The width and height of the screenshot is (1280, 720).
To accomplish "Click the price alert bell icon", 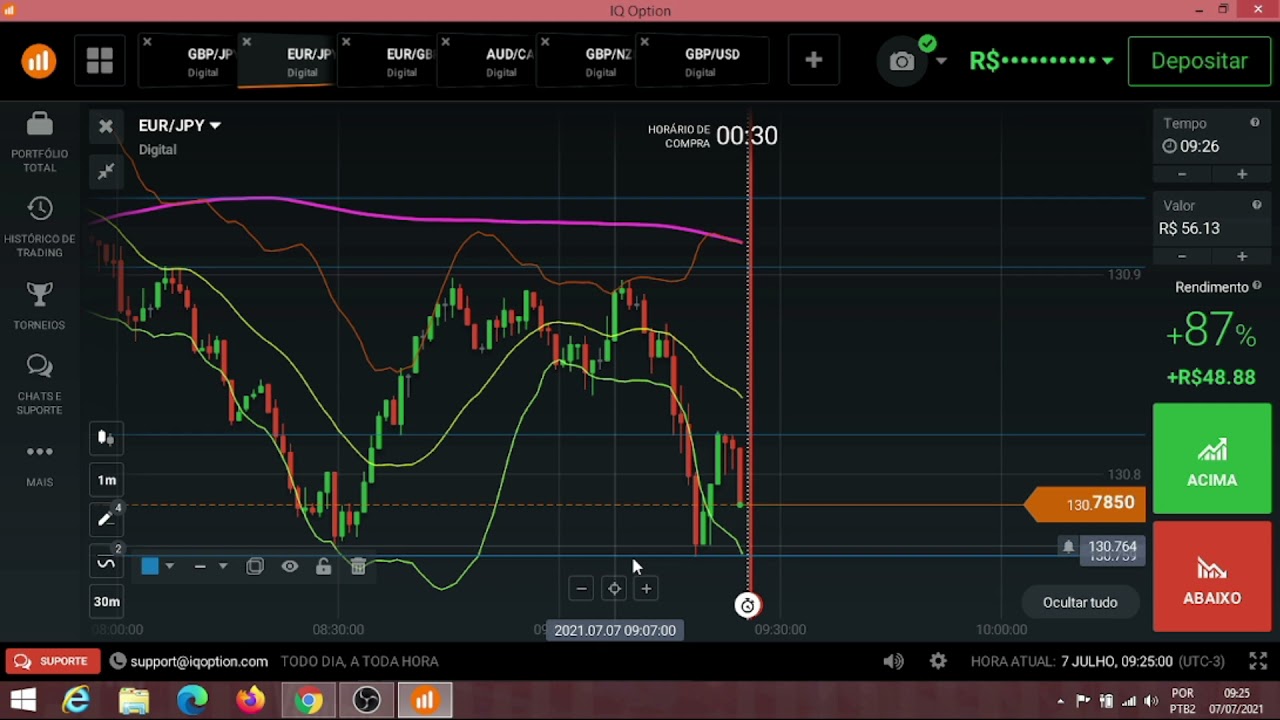I will (1068, 547).
